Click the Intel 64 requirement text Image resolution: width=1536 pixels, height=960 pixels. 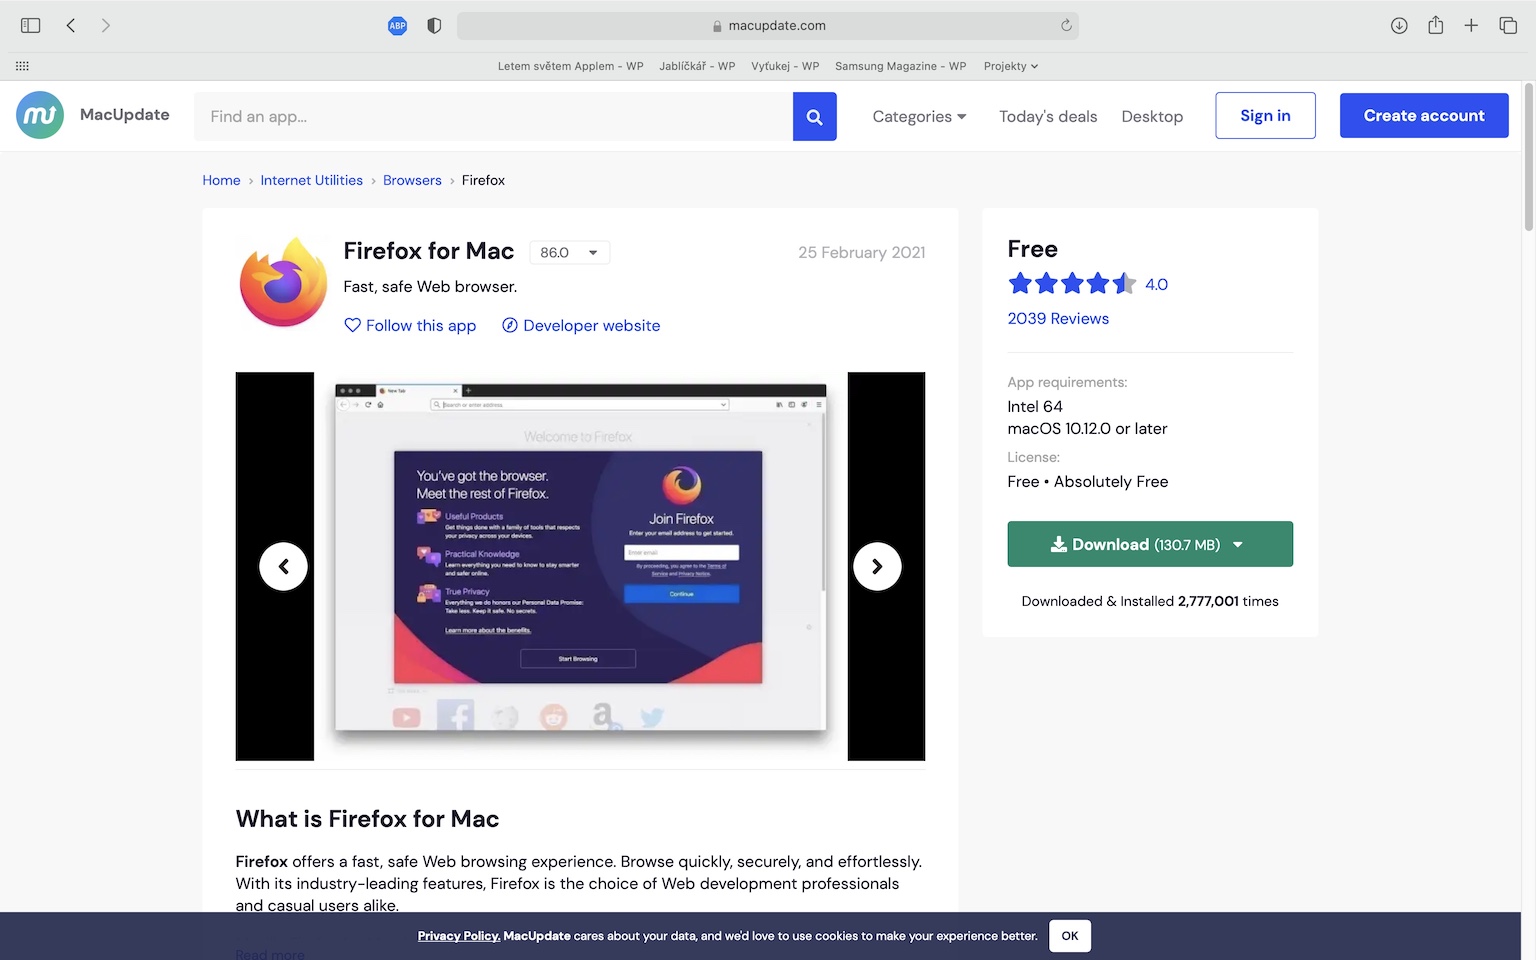click(x=1035, y=406)
